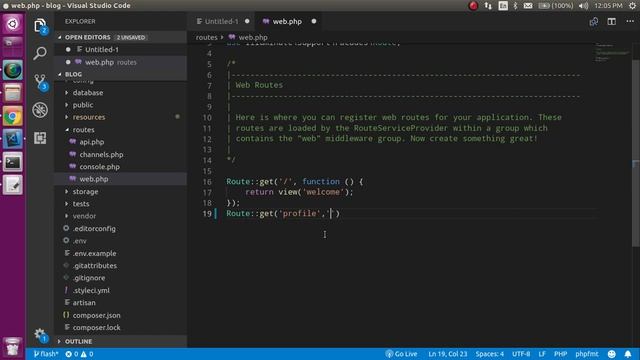Change indentation via Spaces: 4

[489, 354]
